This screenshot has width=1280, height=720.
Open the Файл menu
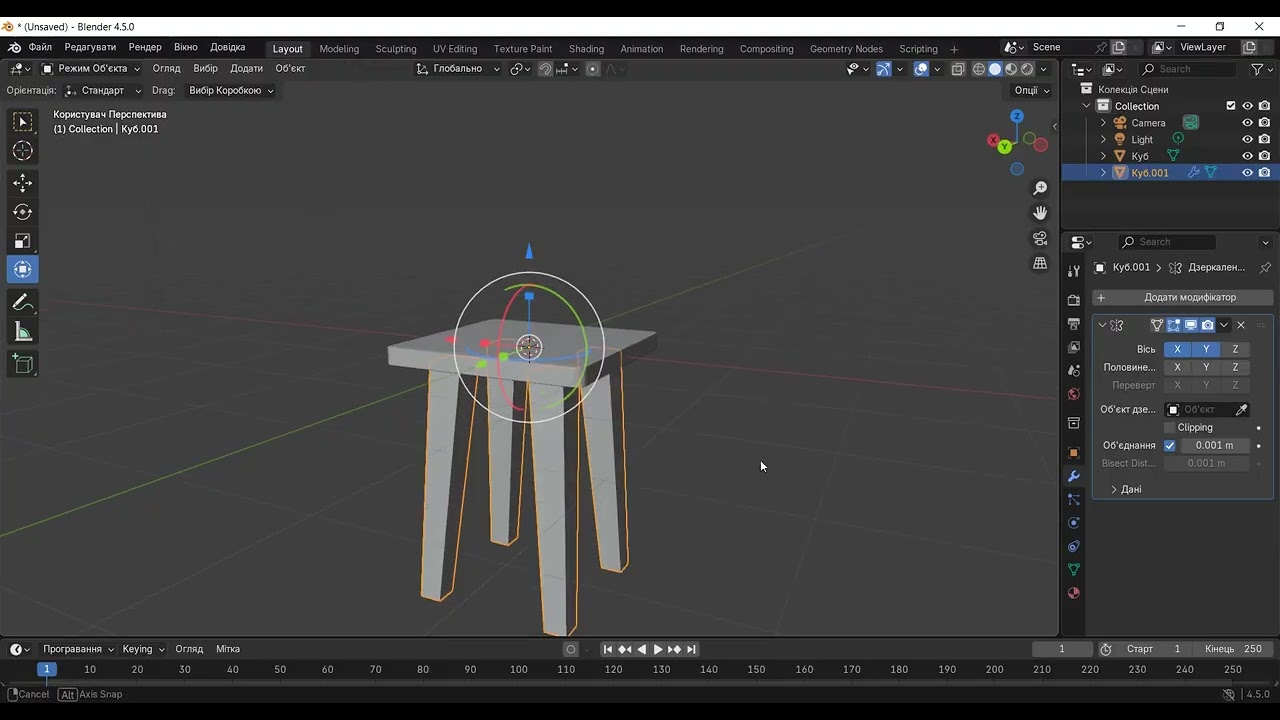40,47
